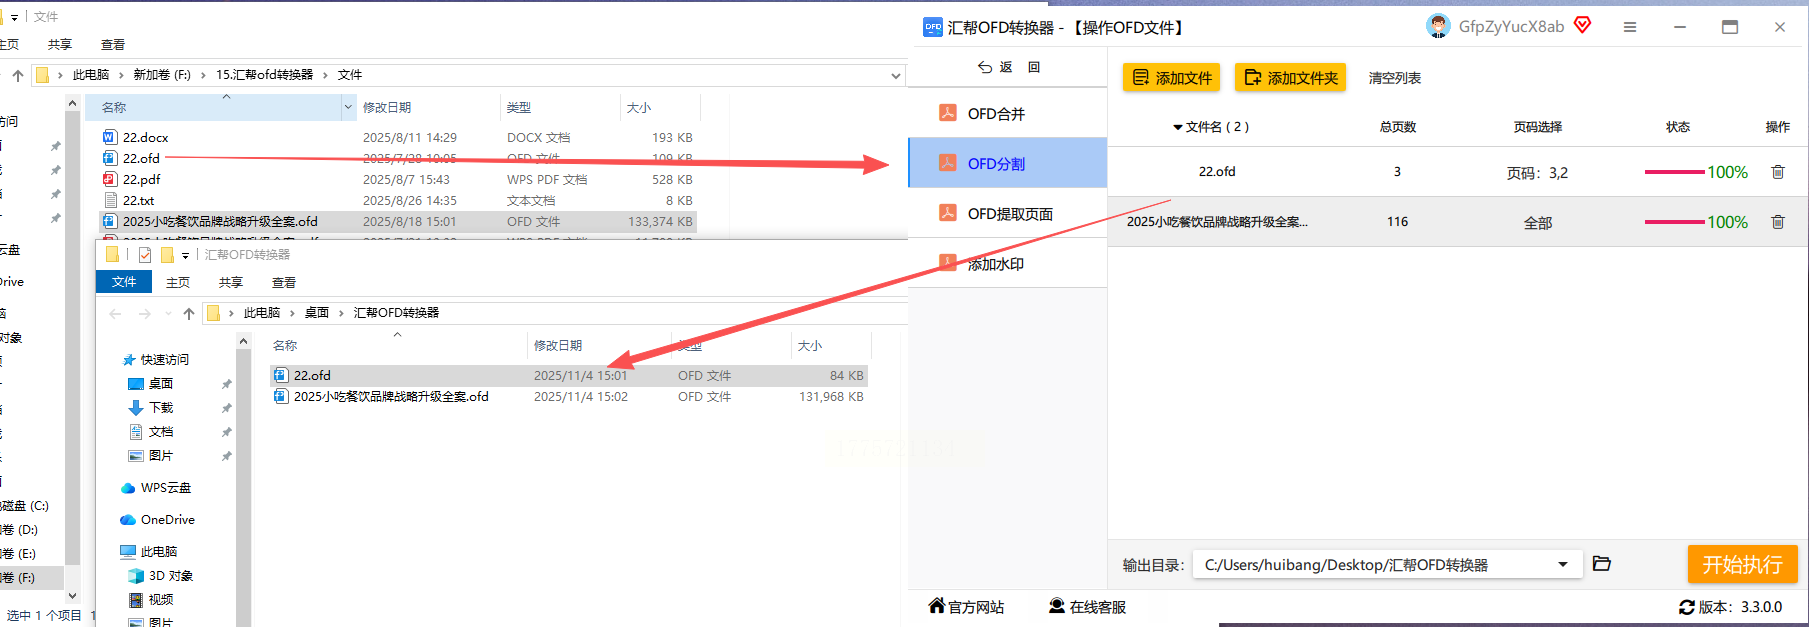Collapse the 文件名 (2) list arrow
1809x627 pixels.
coord(1178,128)
